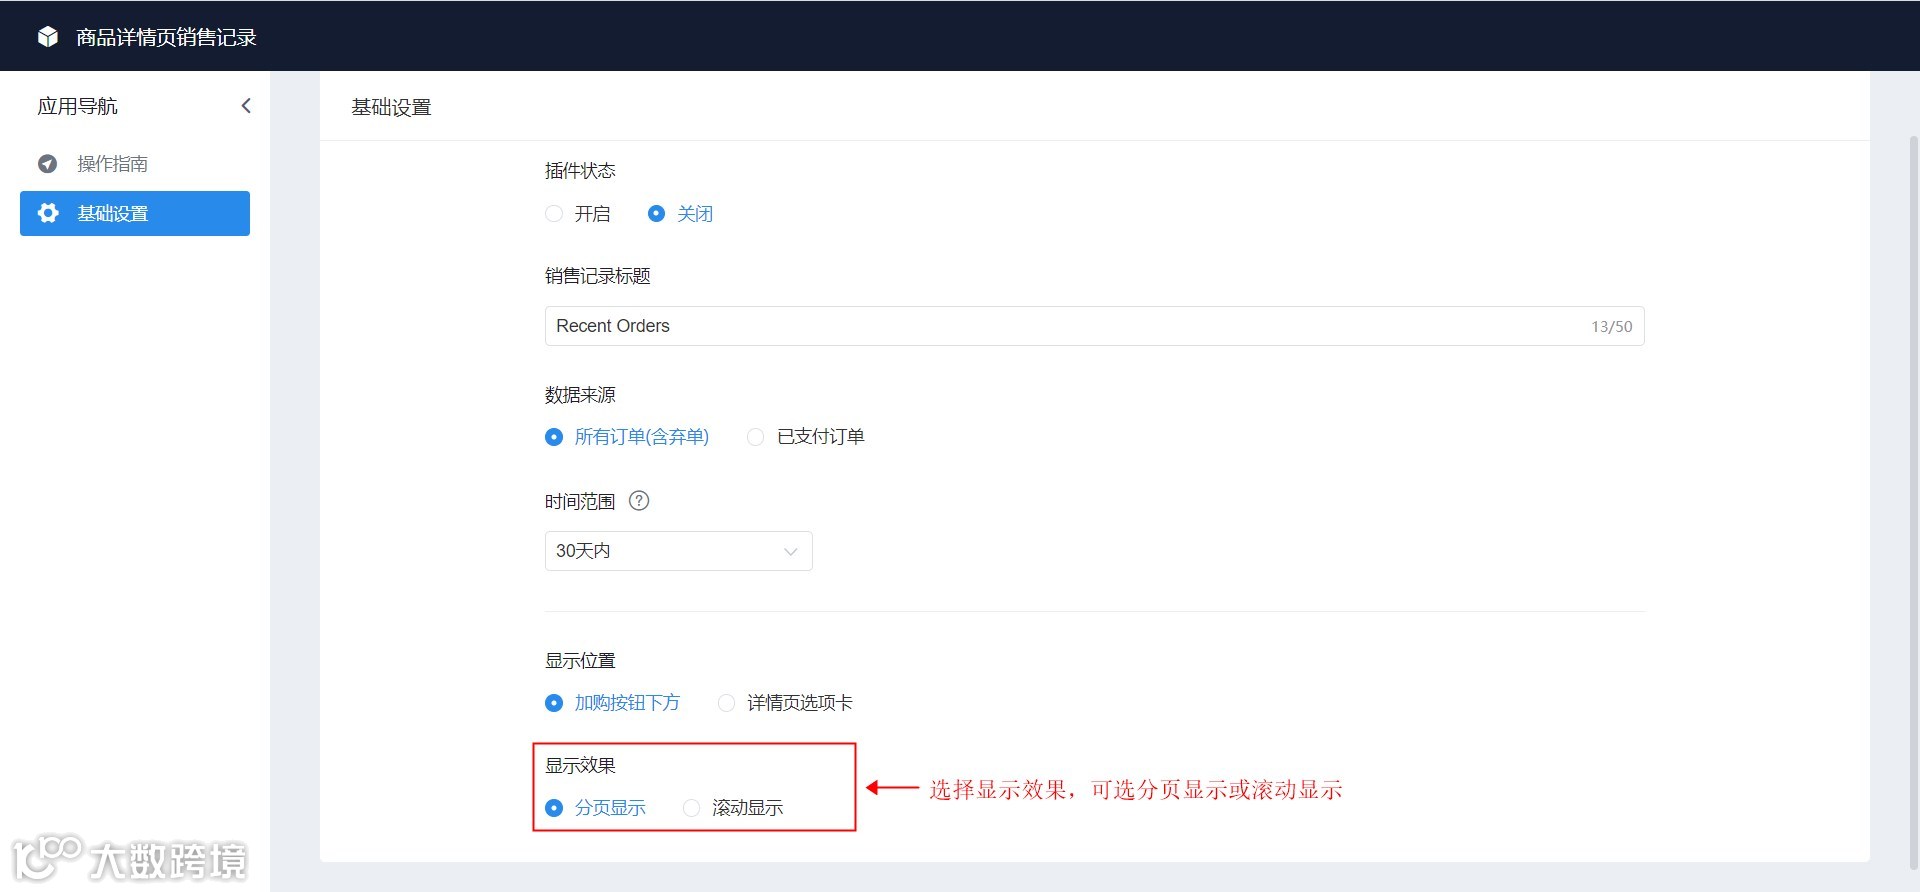The height and width of the screenshot is (892, 1920).
Task: Open the 30天内 time range dropdown
Action: (678, 551)
